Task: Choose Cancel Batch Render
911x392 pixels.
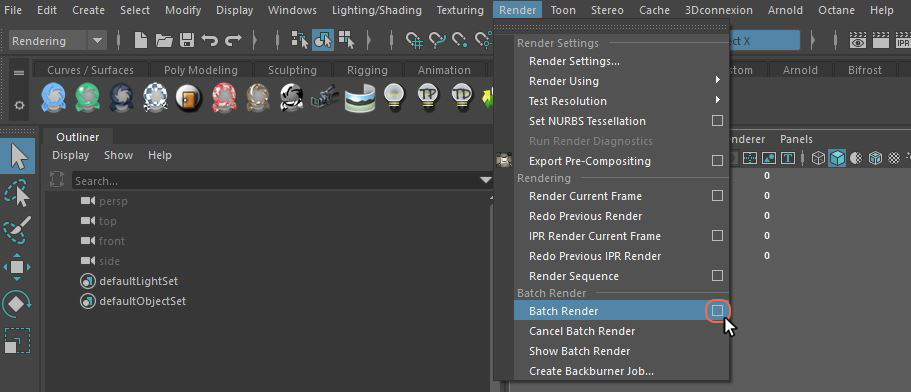Action: pyautogui.click(x=582, y=331)
